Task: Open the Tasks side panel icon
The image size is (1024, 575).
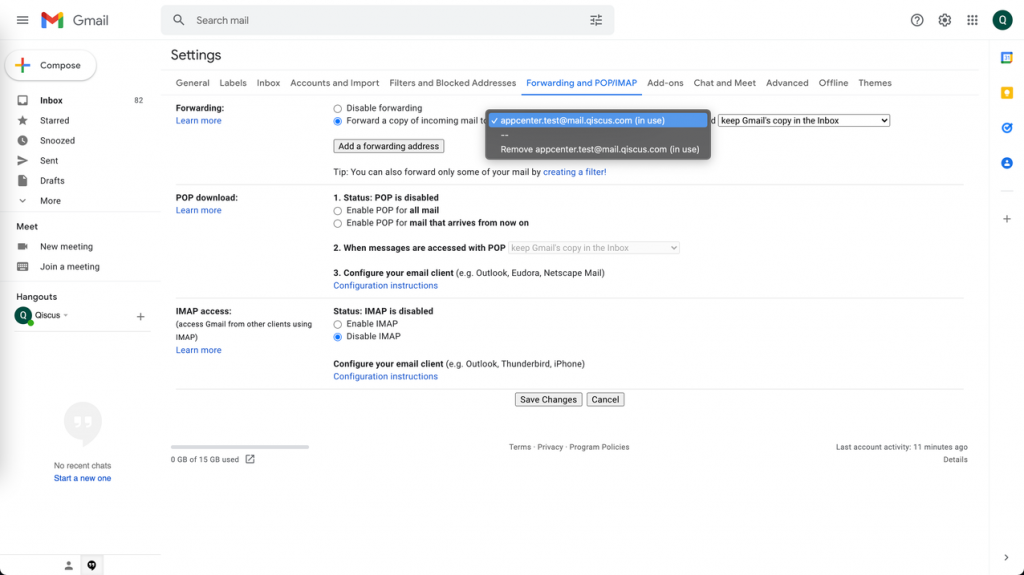Action: click(x=1006, y=128)
